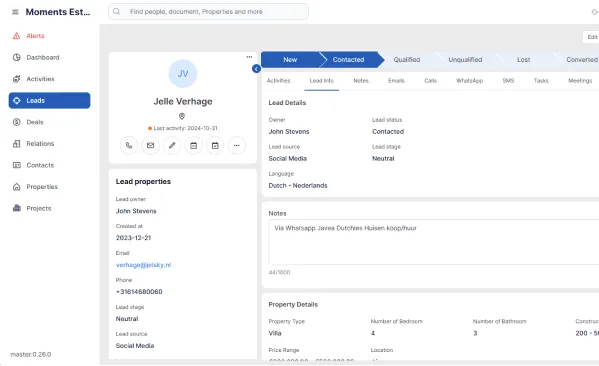Open the Activities sidebar item
The width and height of the screenshot is (599, 366).
pyautogui.click(x=49, y=79)
